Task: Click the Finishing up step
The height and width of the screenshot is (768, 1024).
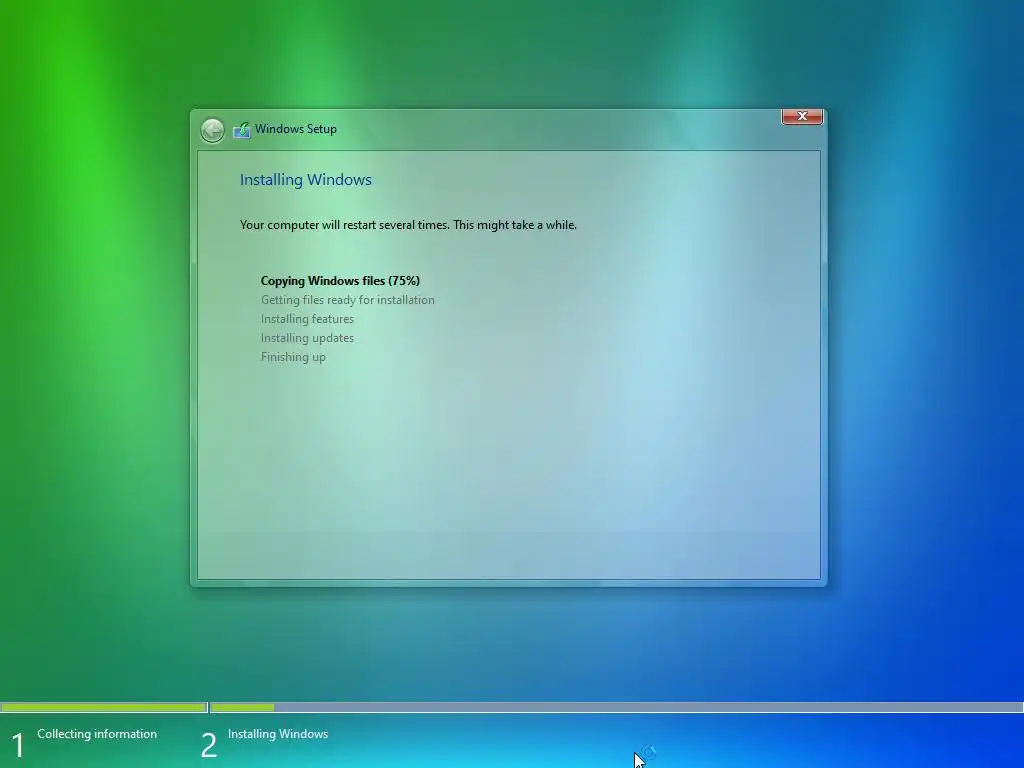Action: tap(293, 357)
